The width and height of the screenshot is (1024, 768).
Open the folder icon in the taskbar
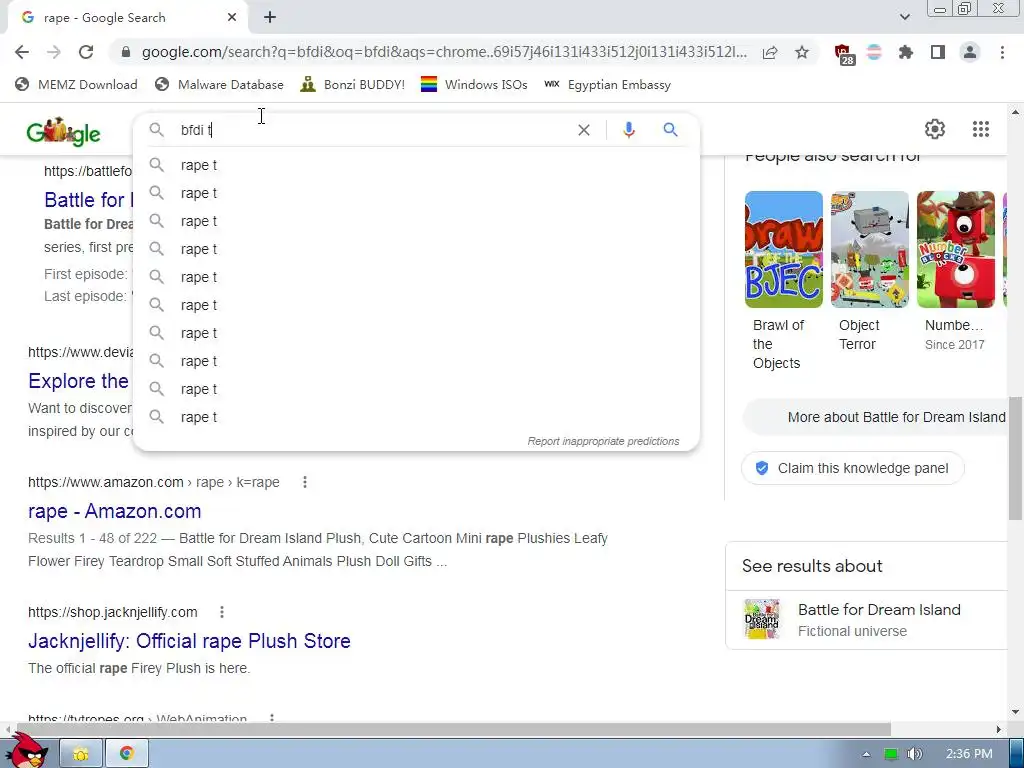81,754
